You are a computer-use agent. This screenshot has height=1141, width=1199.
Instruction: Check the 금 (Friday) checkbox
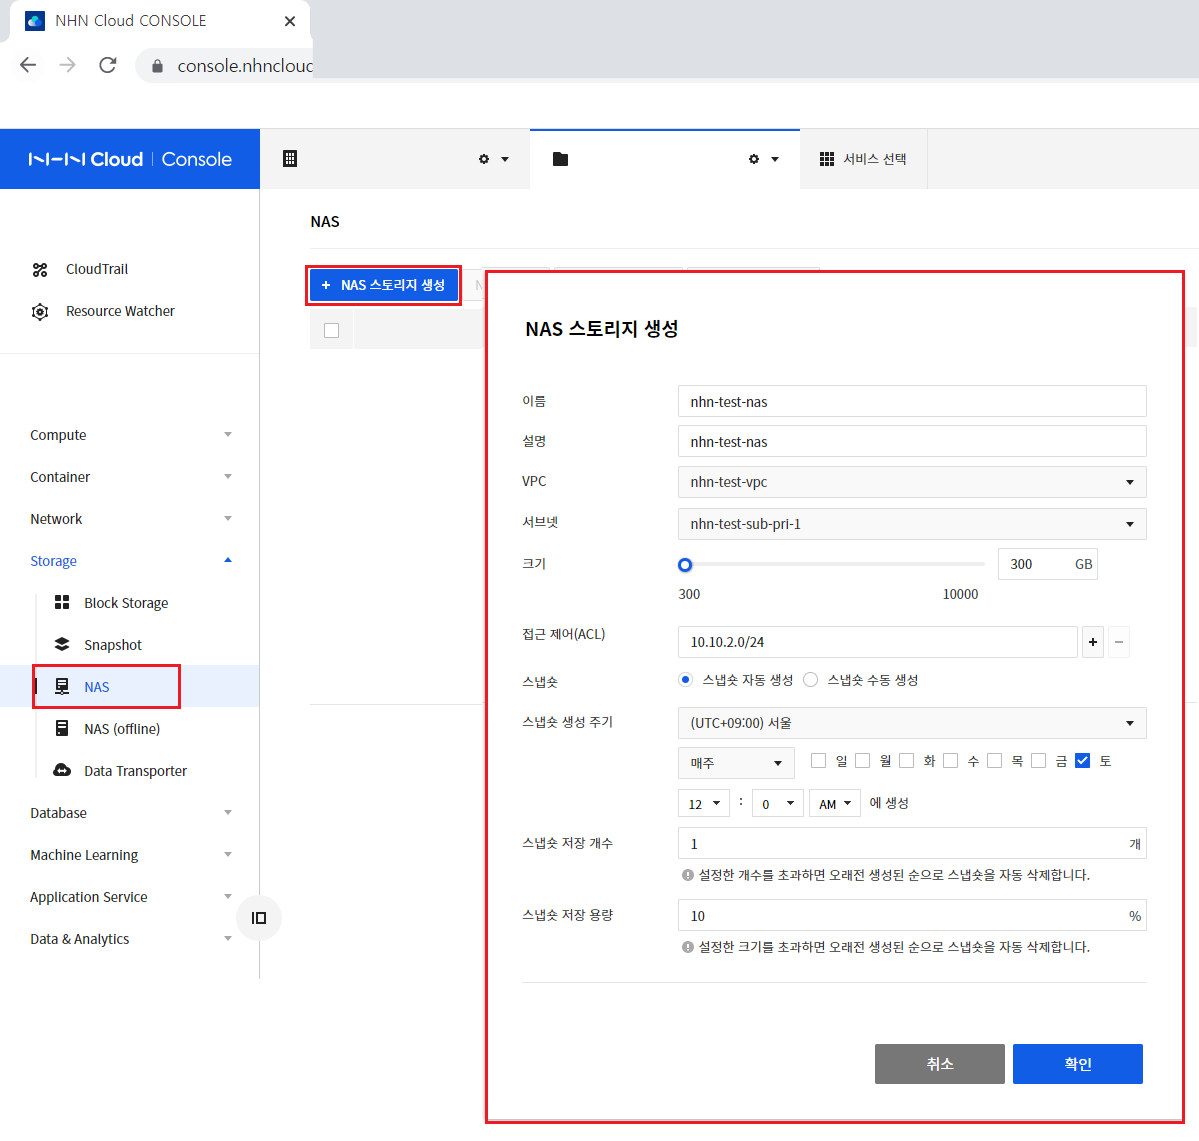pos(1038,761)
